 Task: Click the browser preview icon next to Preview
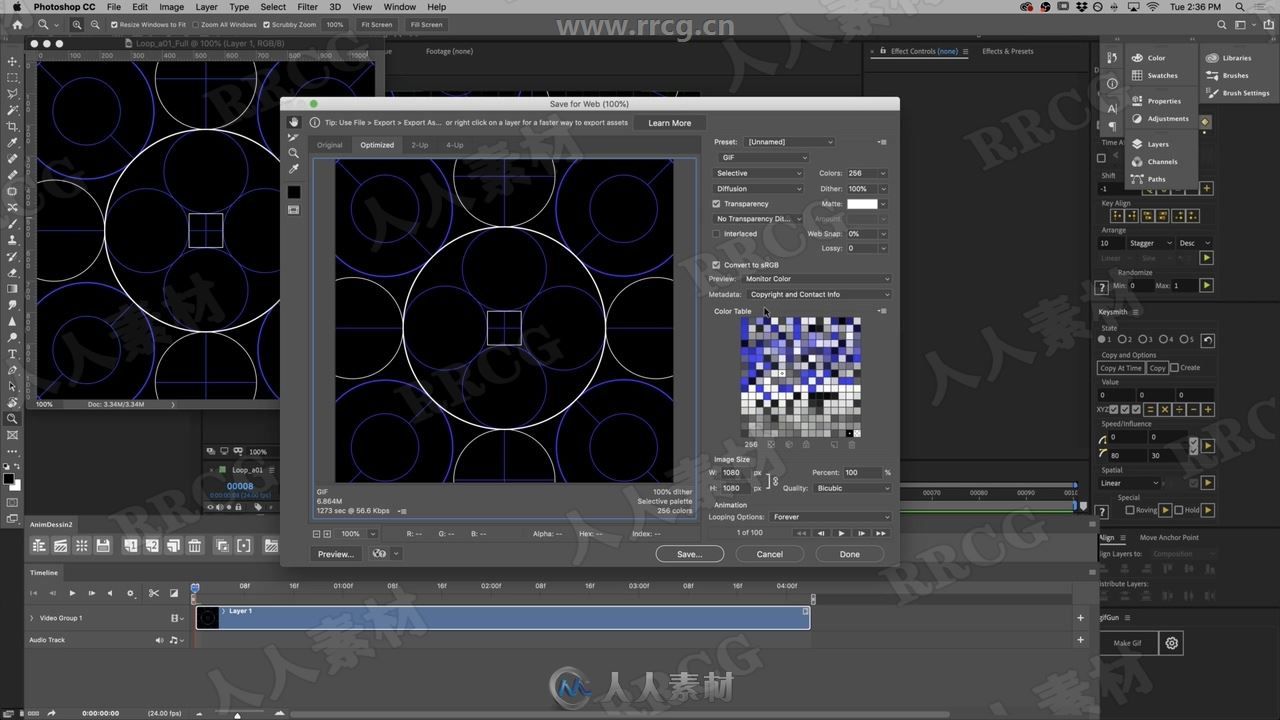pos(380,553)
